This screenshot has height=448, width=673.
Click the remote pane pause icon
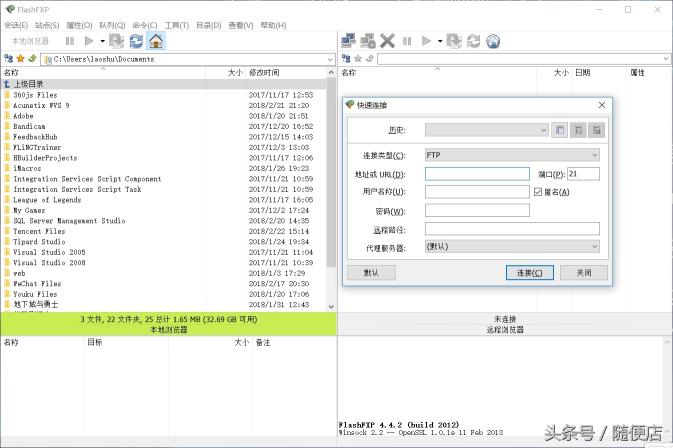[407, 41]
